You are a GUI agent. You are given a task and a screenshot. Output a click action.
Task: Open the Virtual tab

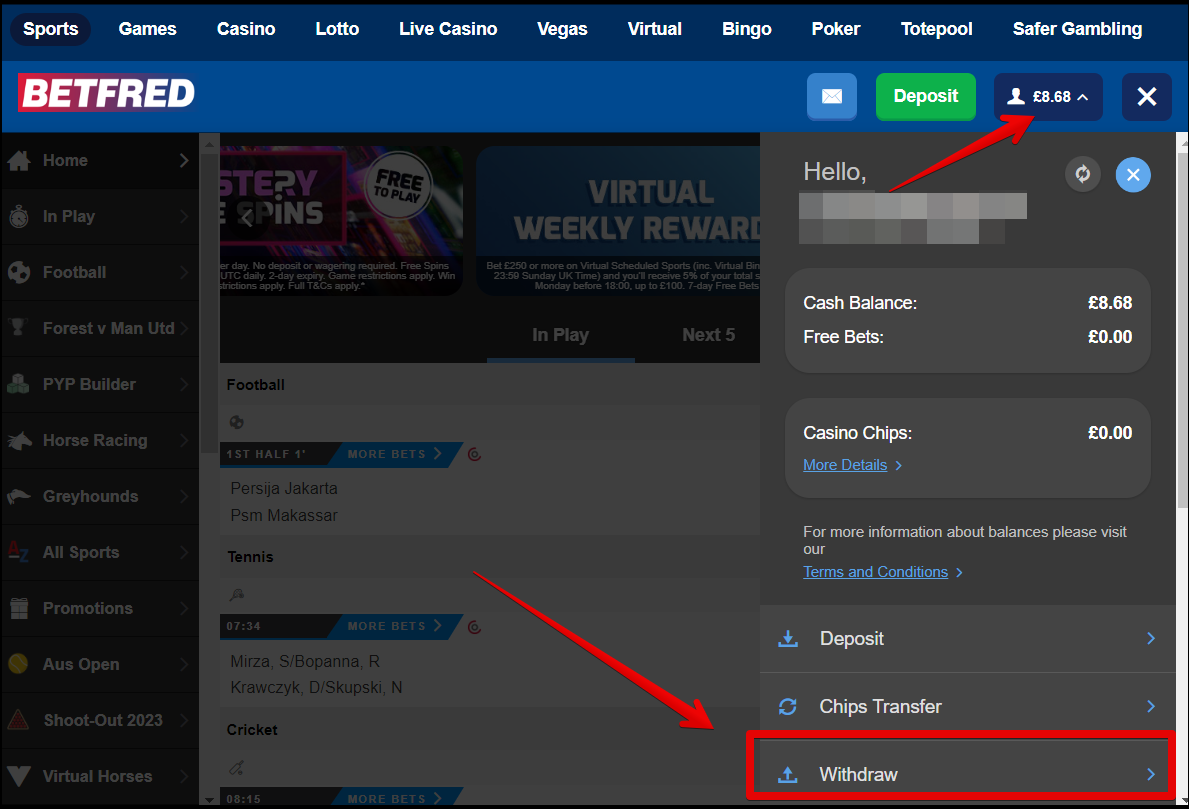pos(654,29)
